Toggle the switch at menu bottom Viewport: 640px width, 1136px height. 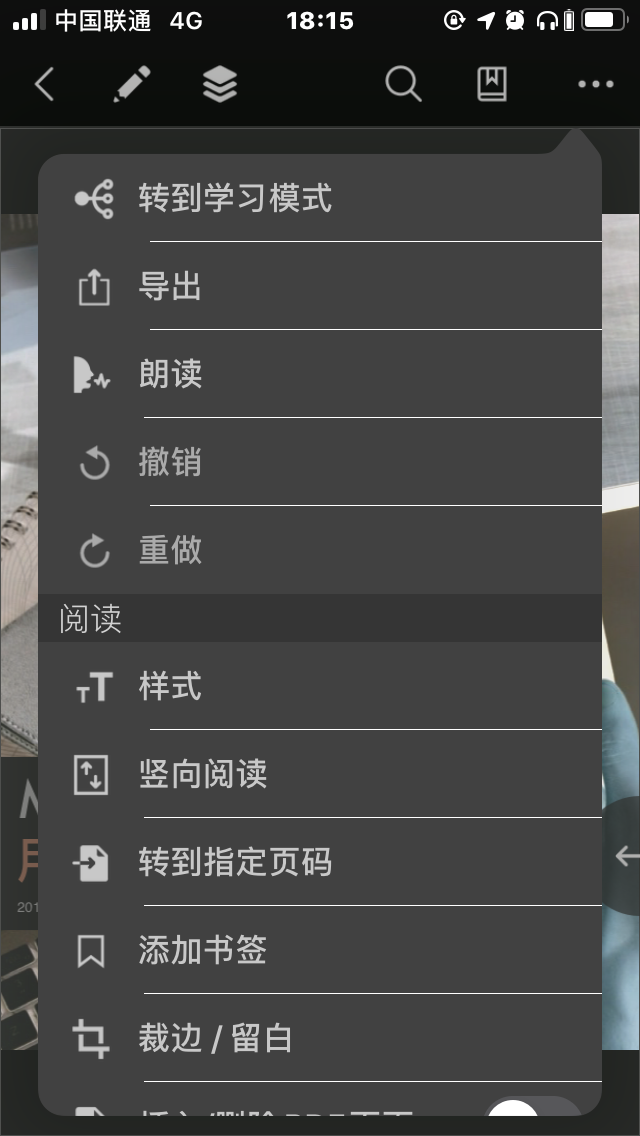click(533, 1107)
